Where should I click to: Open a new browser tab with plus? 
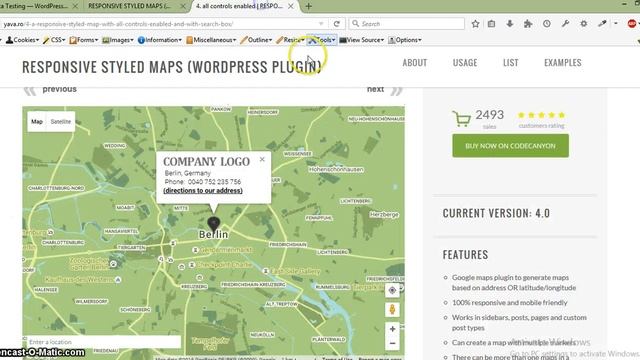click(309, 6)
